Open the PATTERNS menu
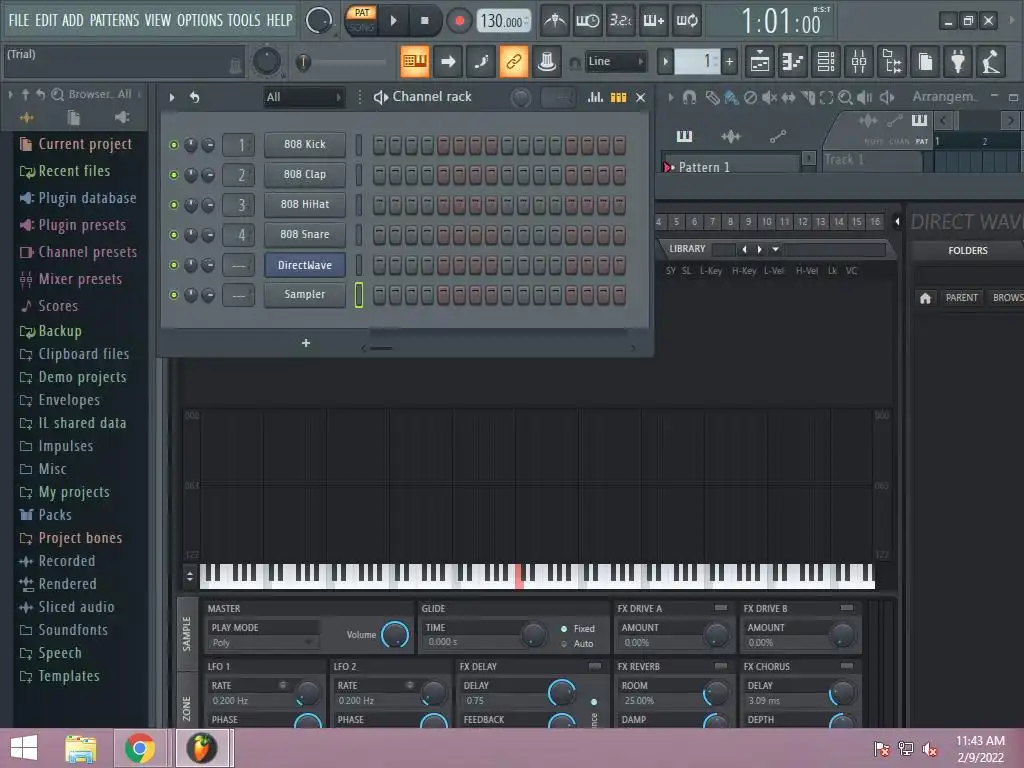This screenshot has width=1024, height=768. click(x=114, y=20)
